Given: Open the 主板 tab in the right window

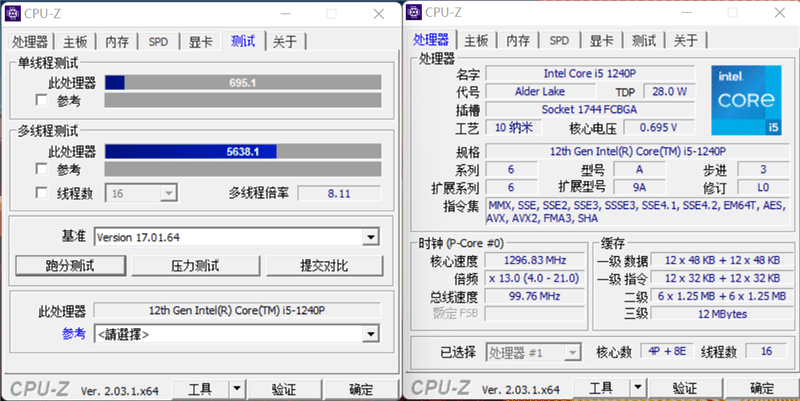Looking at the screenshot, I should pyautogui.click(x=477, y=40).
